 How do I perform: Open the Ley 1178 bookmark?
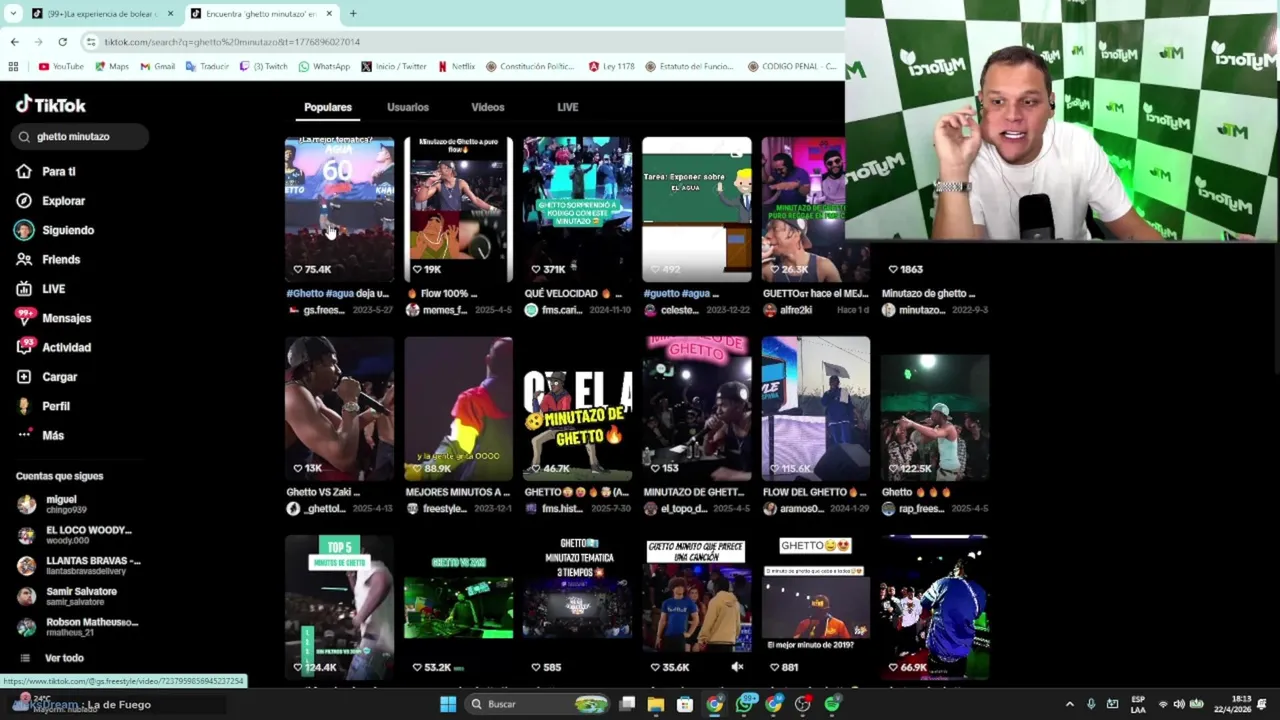pos(612,67)
